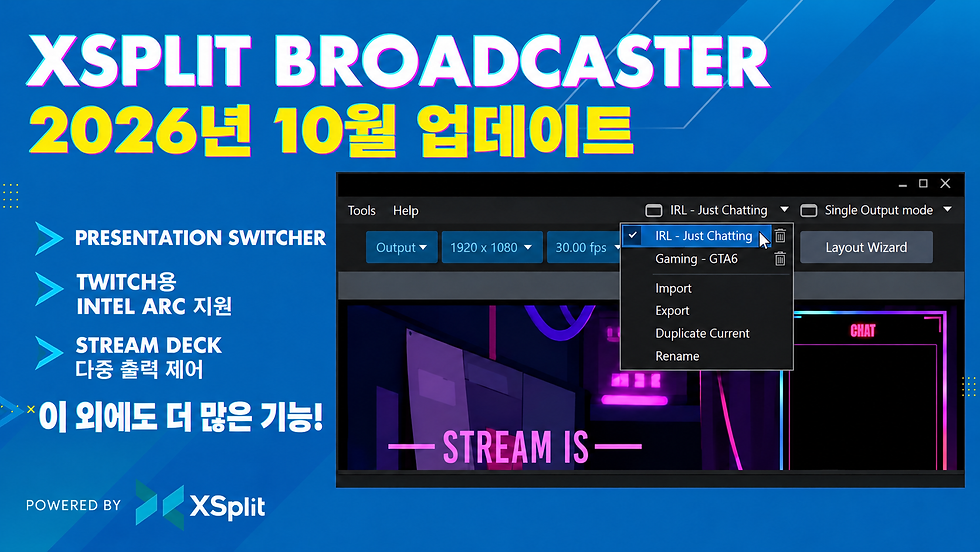Screen dimensions: 980x552
Task: Open the 30.00 fps frame rate dropdown
Action: (x=584, y=248)
